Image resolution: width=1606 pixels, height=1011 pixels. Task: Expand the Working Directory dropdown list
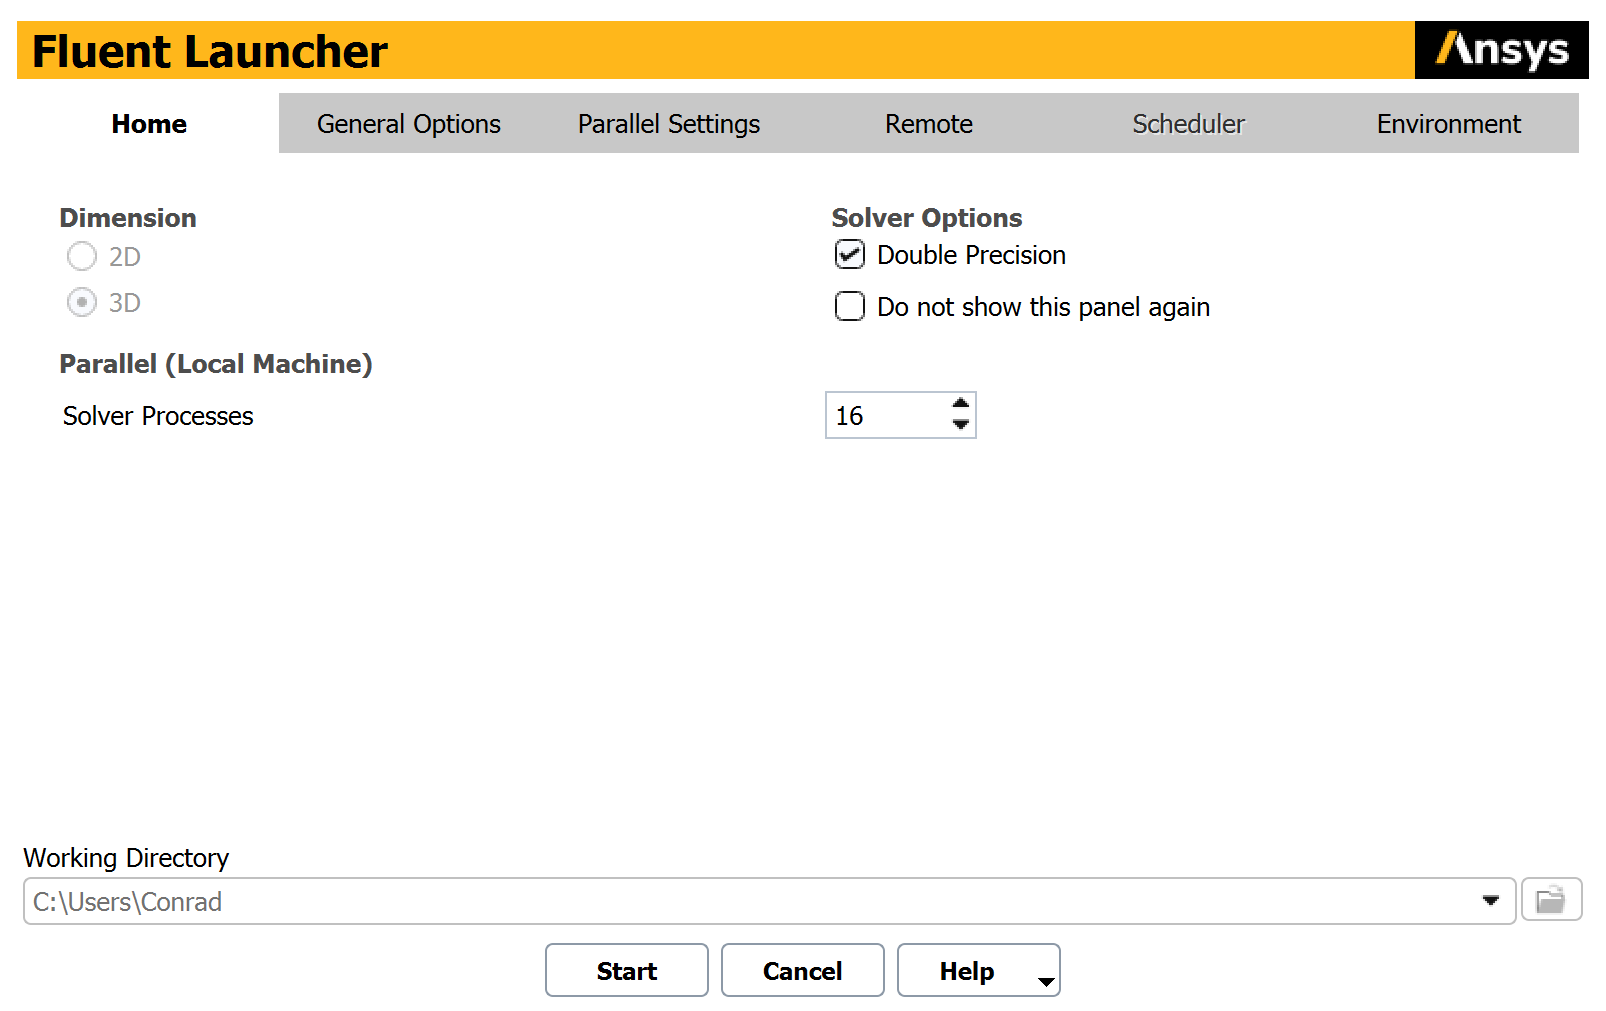click(x=1490, y=901)
